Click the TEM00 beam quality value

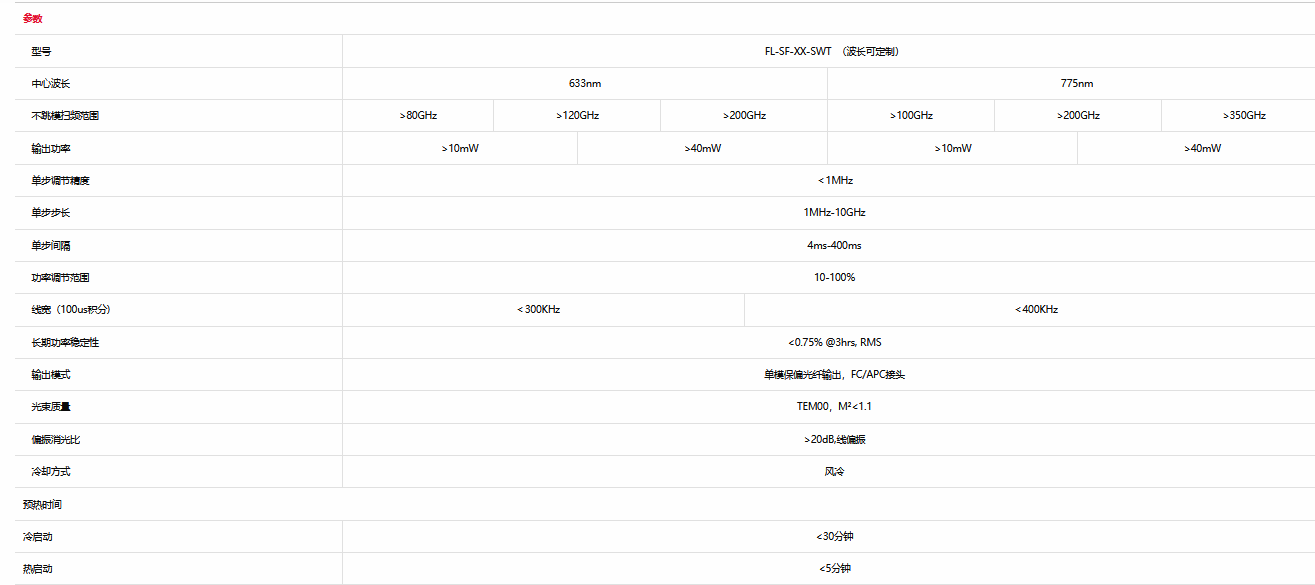(834, 406)
